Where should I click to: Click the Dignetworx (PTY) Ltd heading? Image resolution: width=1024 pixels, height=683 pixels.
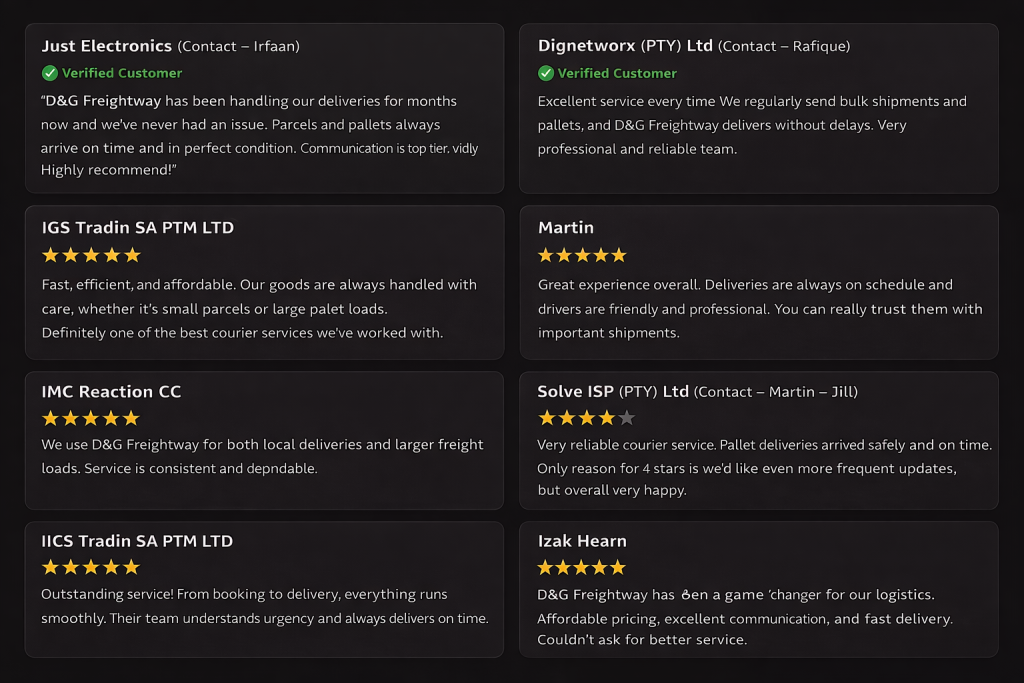pyautogui.click(x=625, y=46)
